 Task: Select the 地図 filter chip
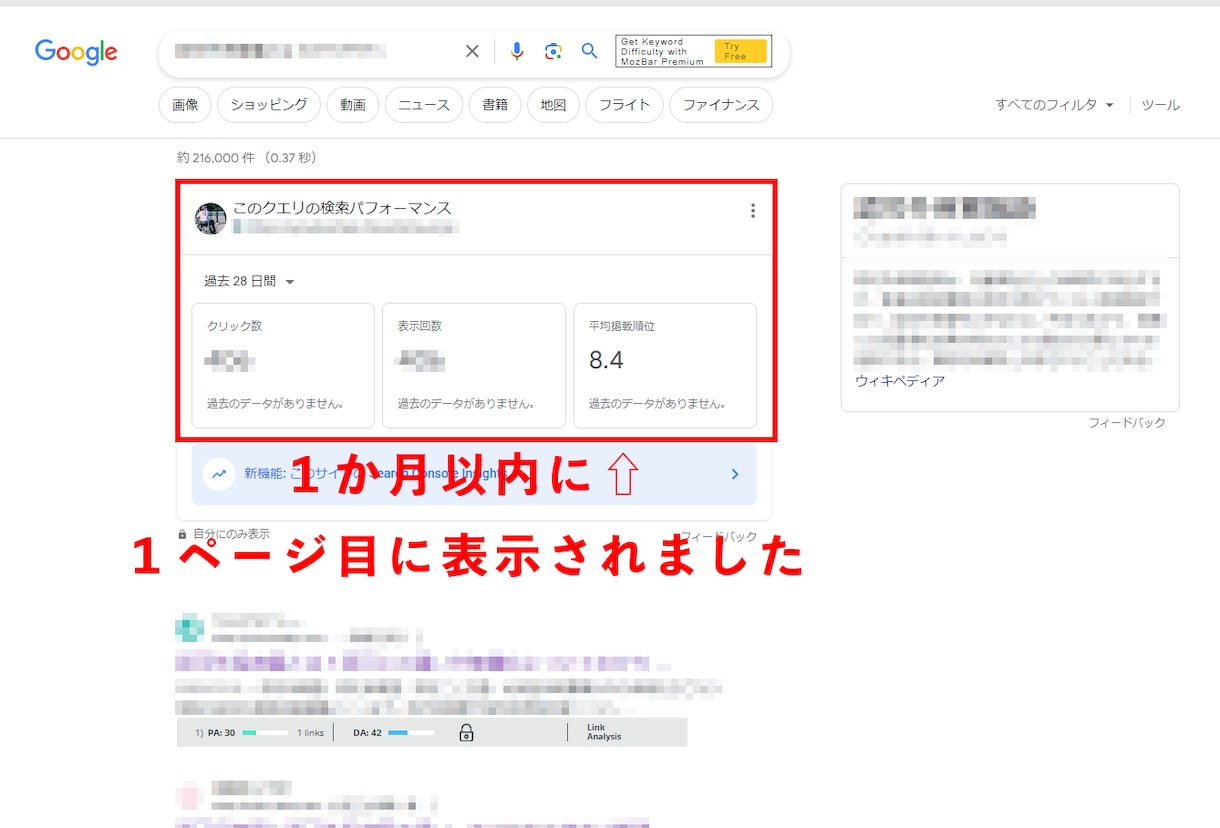[553, 105]
